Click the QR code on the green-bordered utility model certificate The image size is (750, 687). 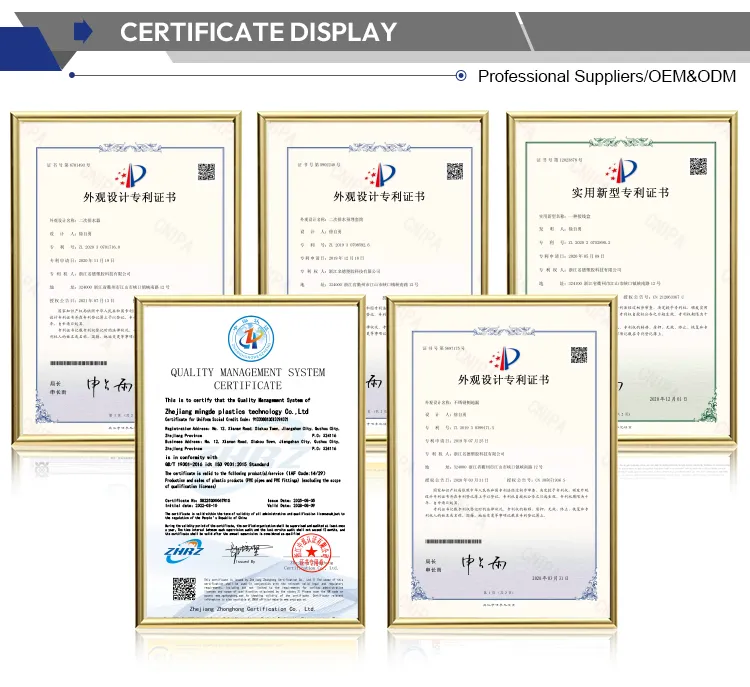[x=698, y=166]
